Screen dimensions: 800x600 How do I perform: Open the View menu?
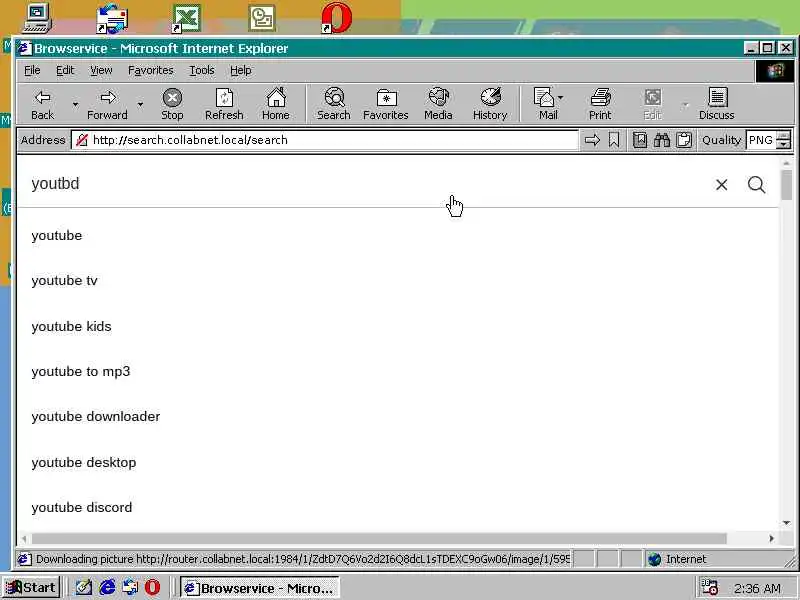click(x=101, y=70)
